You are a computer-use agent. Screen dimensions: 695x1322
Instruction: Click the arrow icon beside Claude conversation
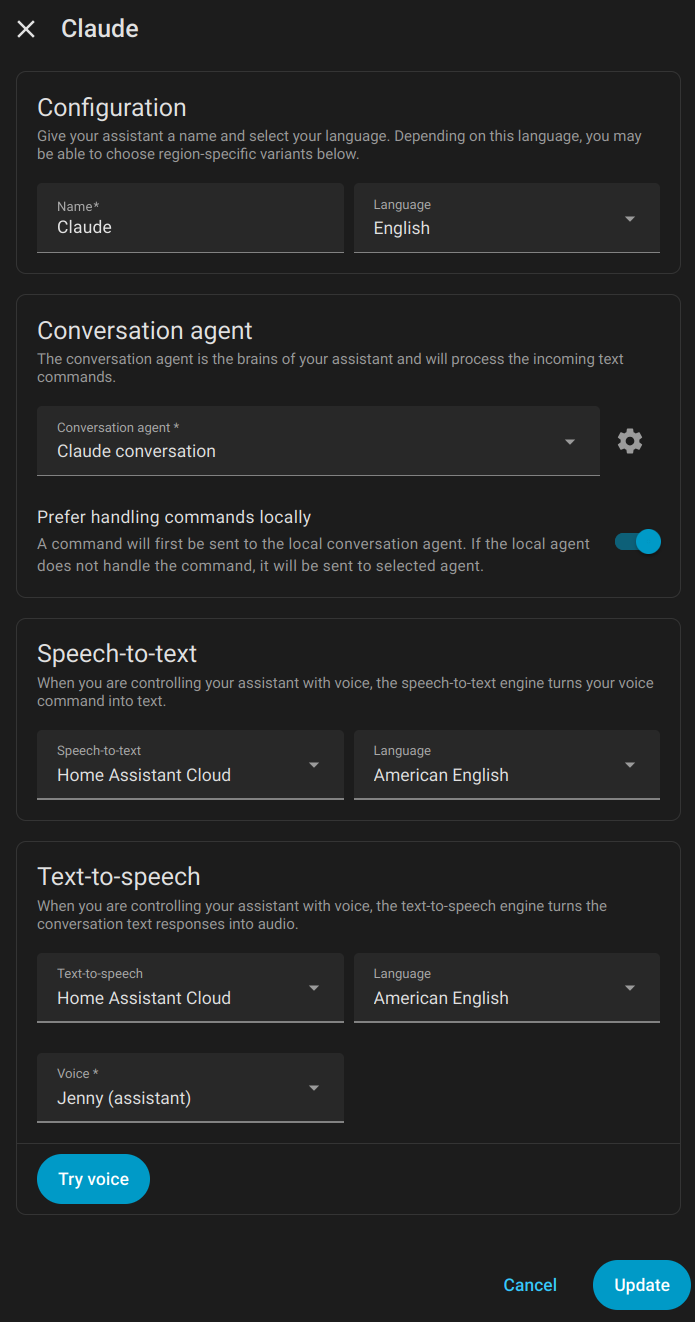tap(570, 442)
